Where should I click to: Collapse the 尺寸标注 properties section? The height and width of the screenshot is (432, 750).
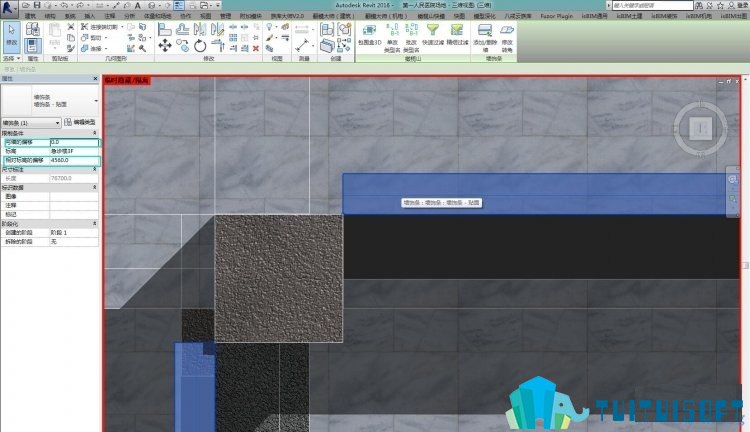pos(95,169)
